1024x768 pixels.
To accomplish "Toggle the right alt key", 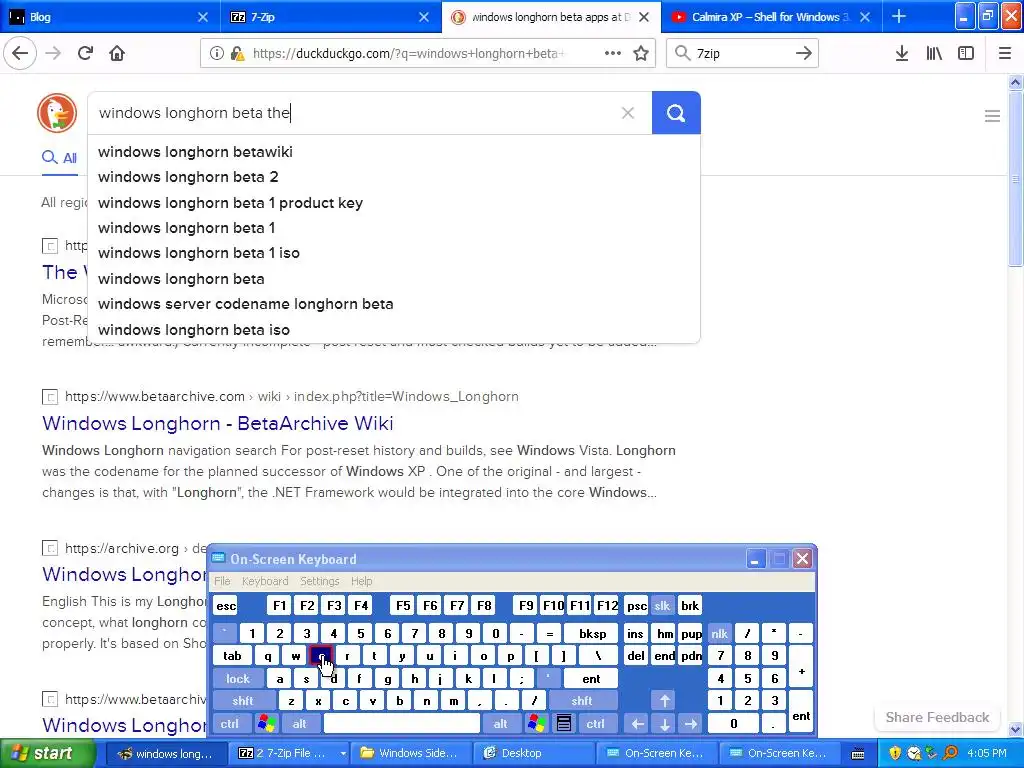I will (x=500, y=724).
